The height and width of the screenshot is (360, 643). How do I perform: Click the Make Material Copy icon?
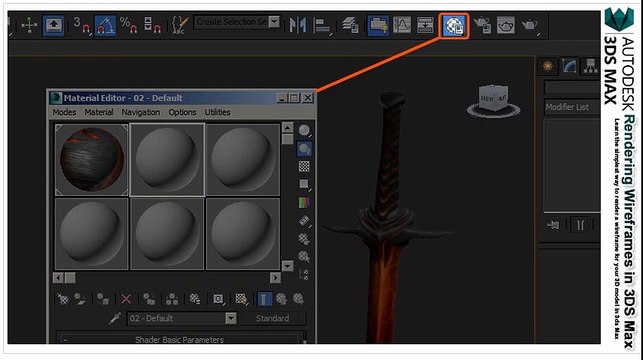(x=149, y=299)
